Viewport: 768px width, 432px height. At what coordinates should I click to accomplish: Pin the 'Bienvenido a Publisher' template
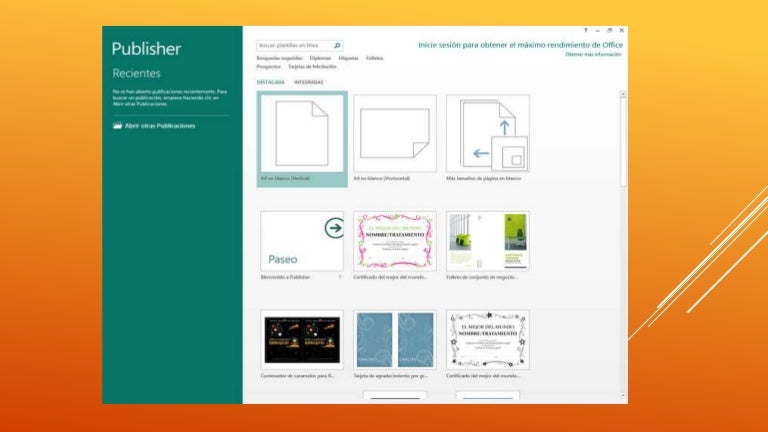coord(340,277)
